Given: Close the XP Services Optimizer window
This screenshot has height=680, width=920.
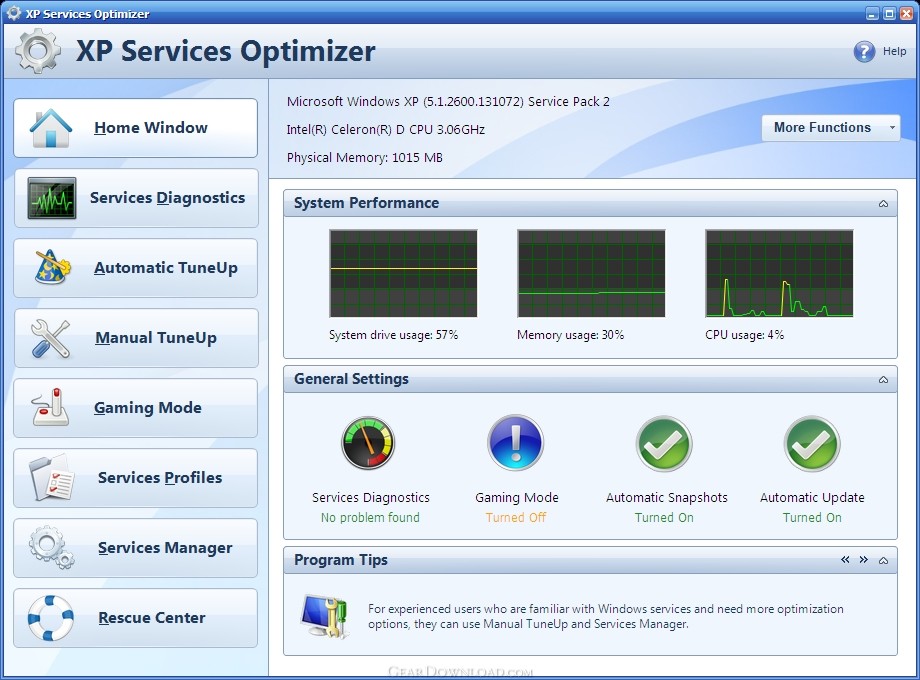Looking at the screenshot, I should [907, 13].
